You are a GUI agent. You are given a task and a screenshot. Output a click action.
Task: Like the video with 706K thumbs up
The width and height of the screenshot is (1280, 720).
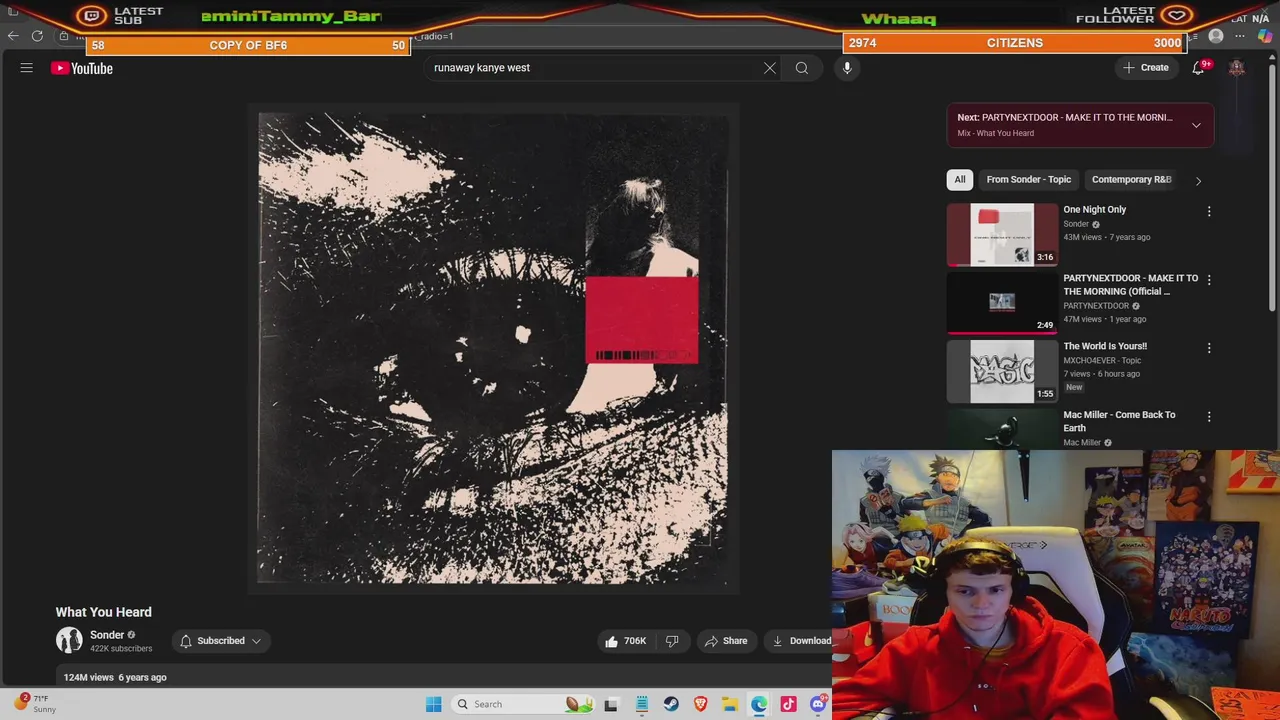pos(624,641)
